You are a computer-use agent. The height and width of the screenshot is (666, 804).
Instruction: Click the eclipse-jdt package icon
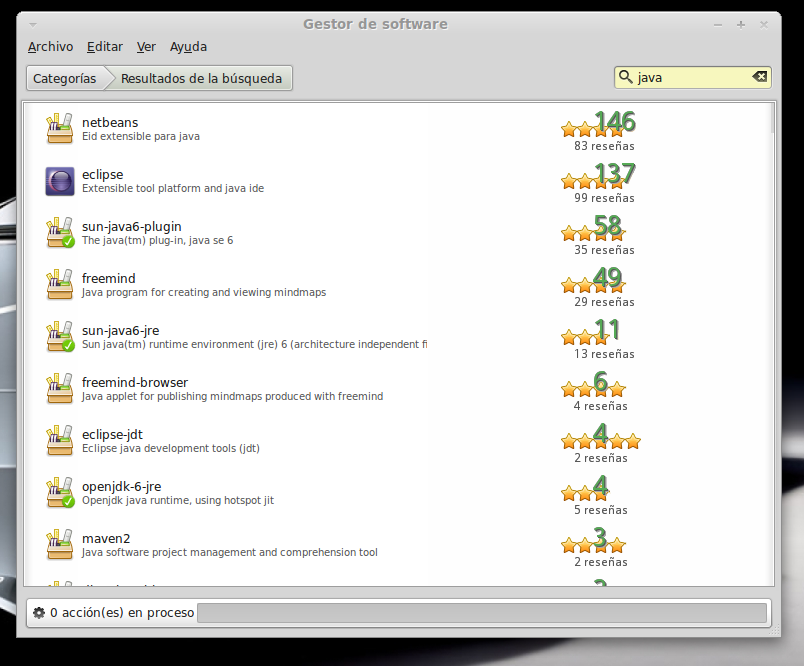click(59, 440)
